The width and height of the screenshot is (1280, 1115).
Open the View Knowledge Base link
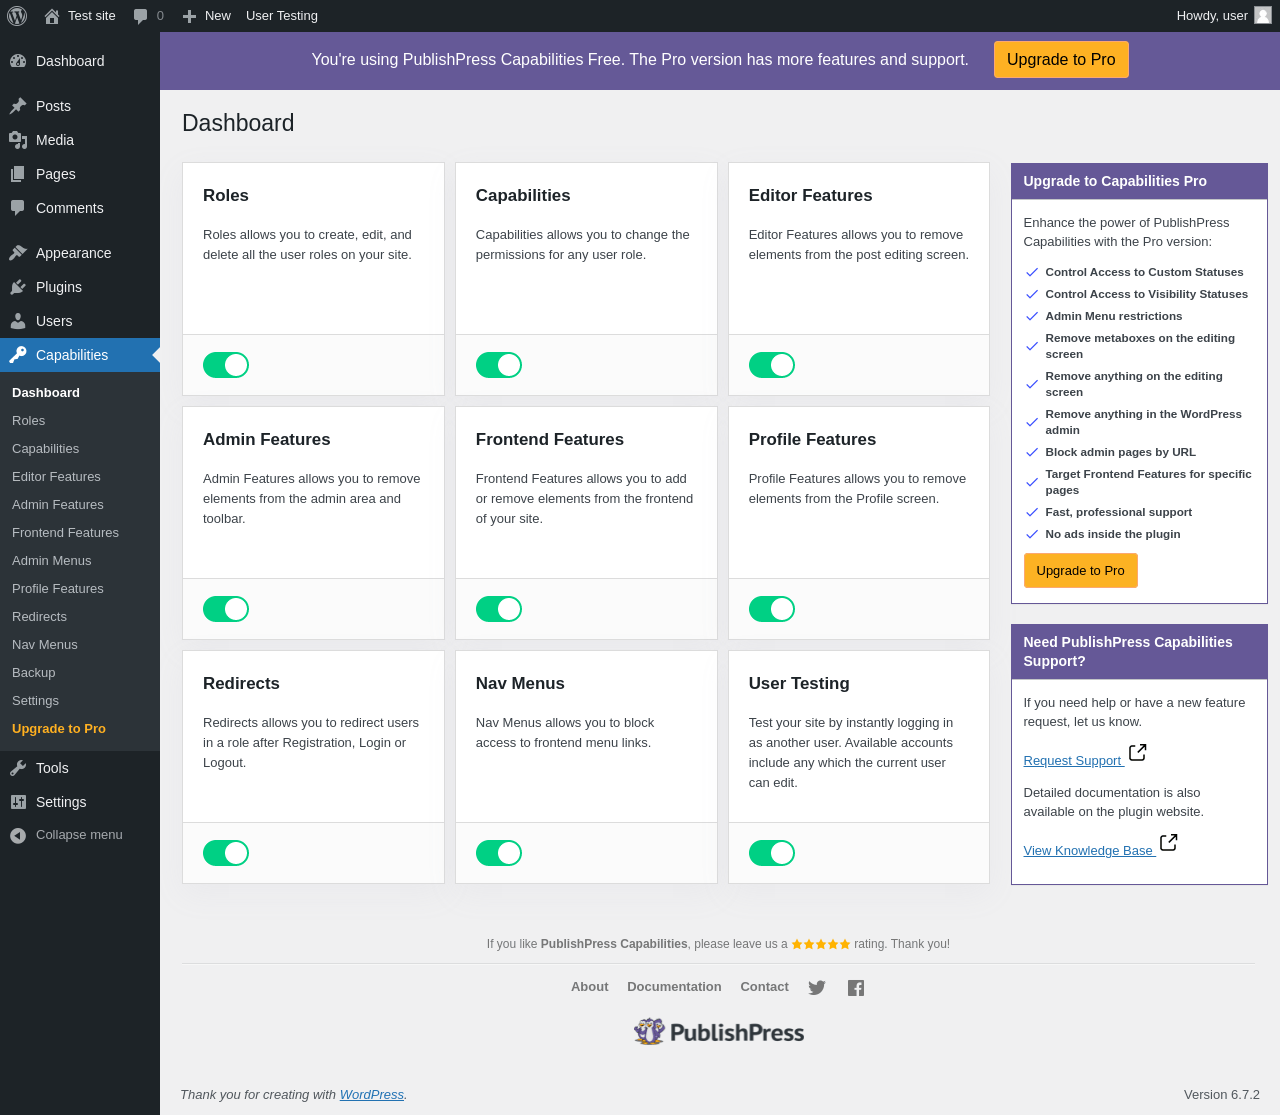point(1088,851)
